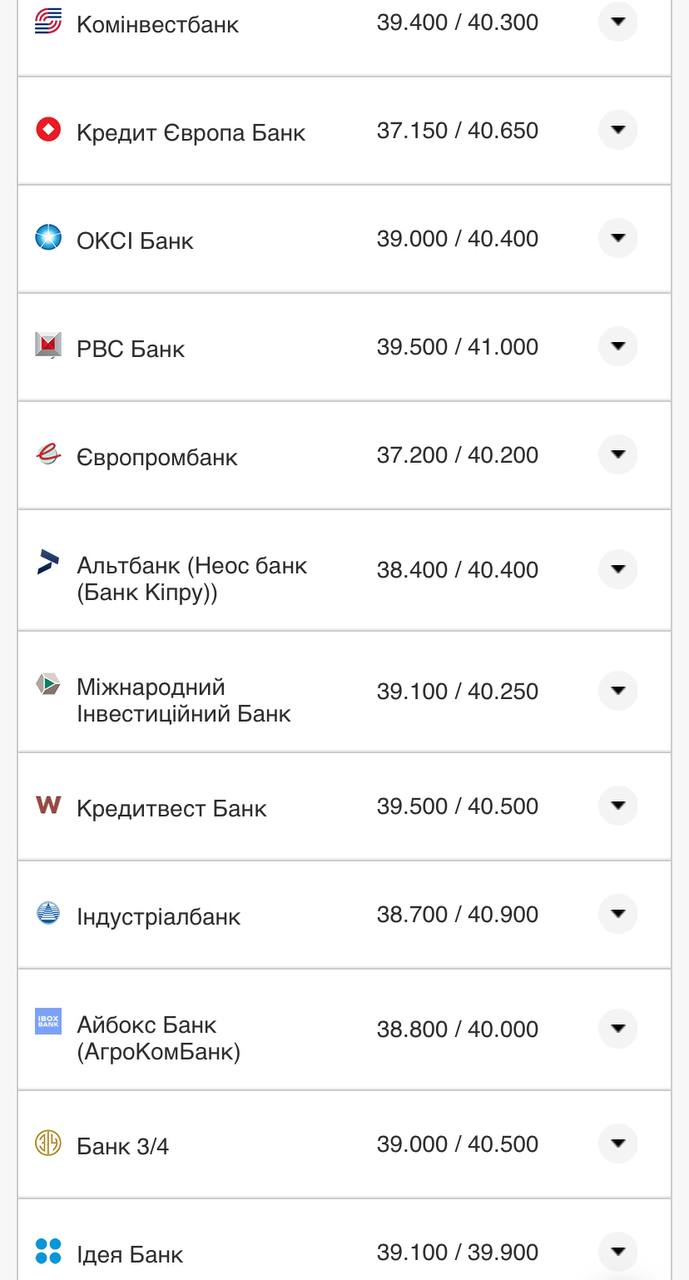
Task: Select the ОКСІ Банк name link
Action: pos(136,238)
